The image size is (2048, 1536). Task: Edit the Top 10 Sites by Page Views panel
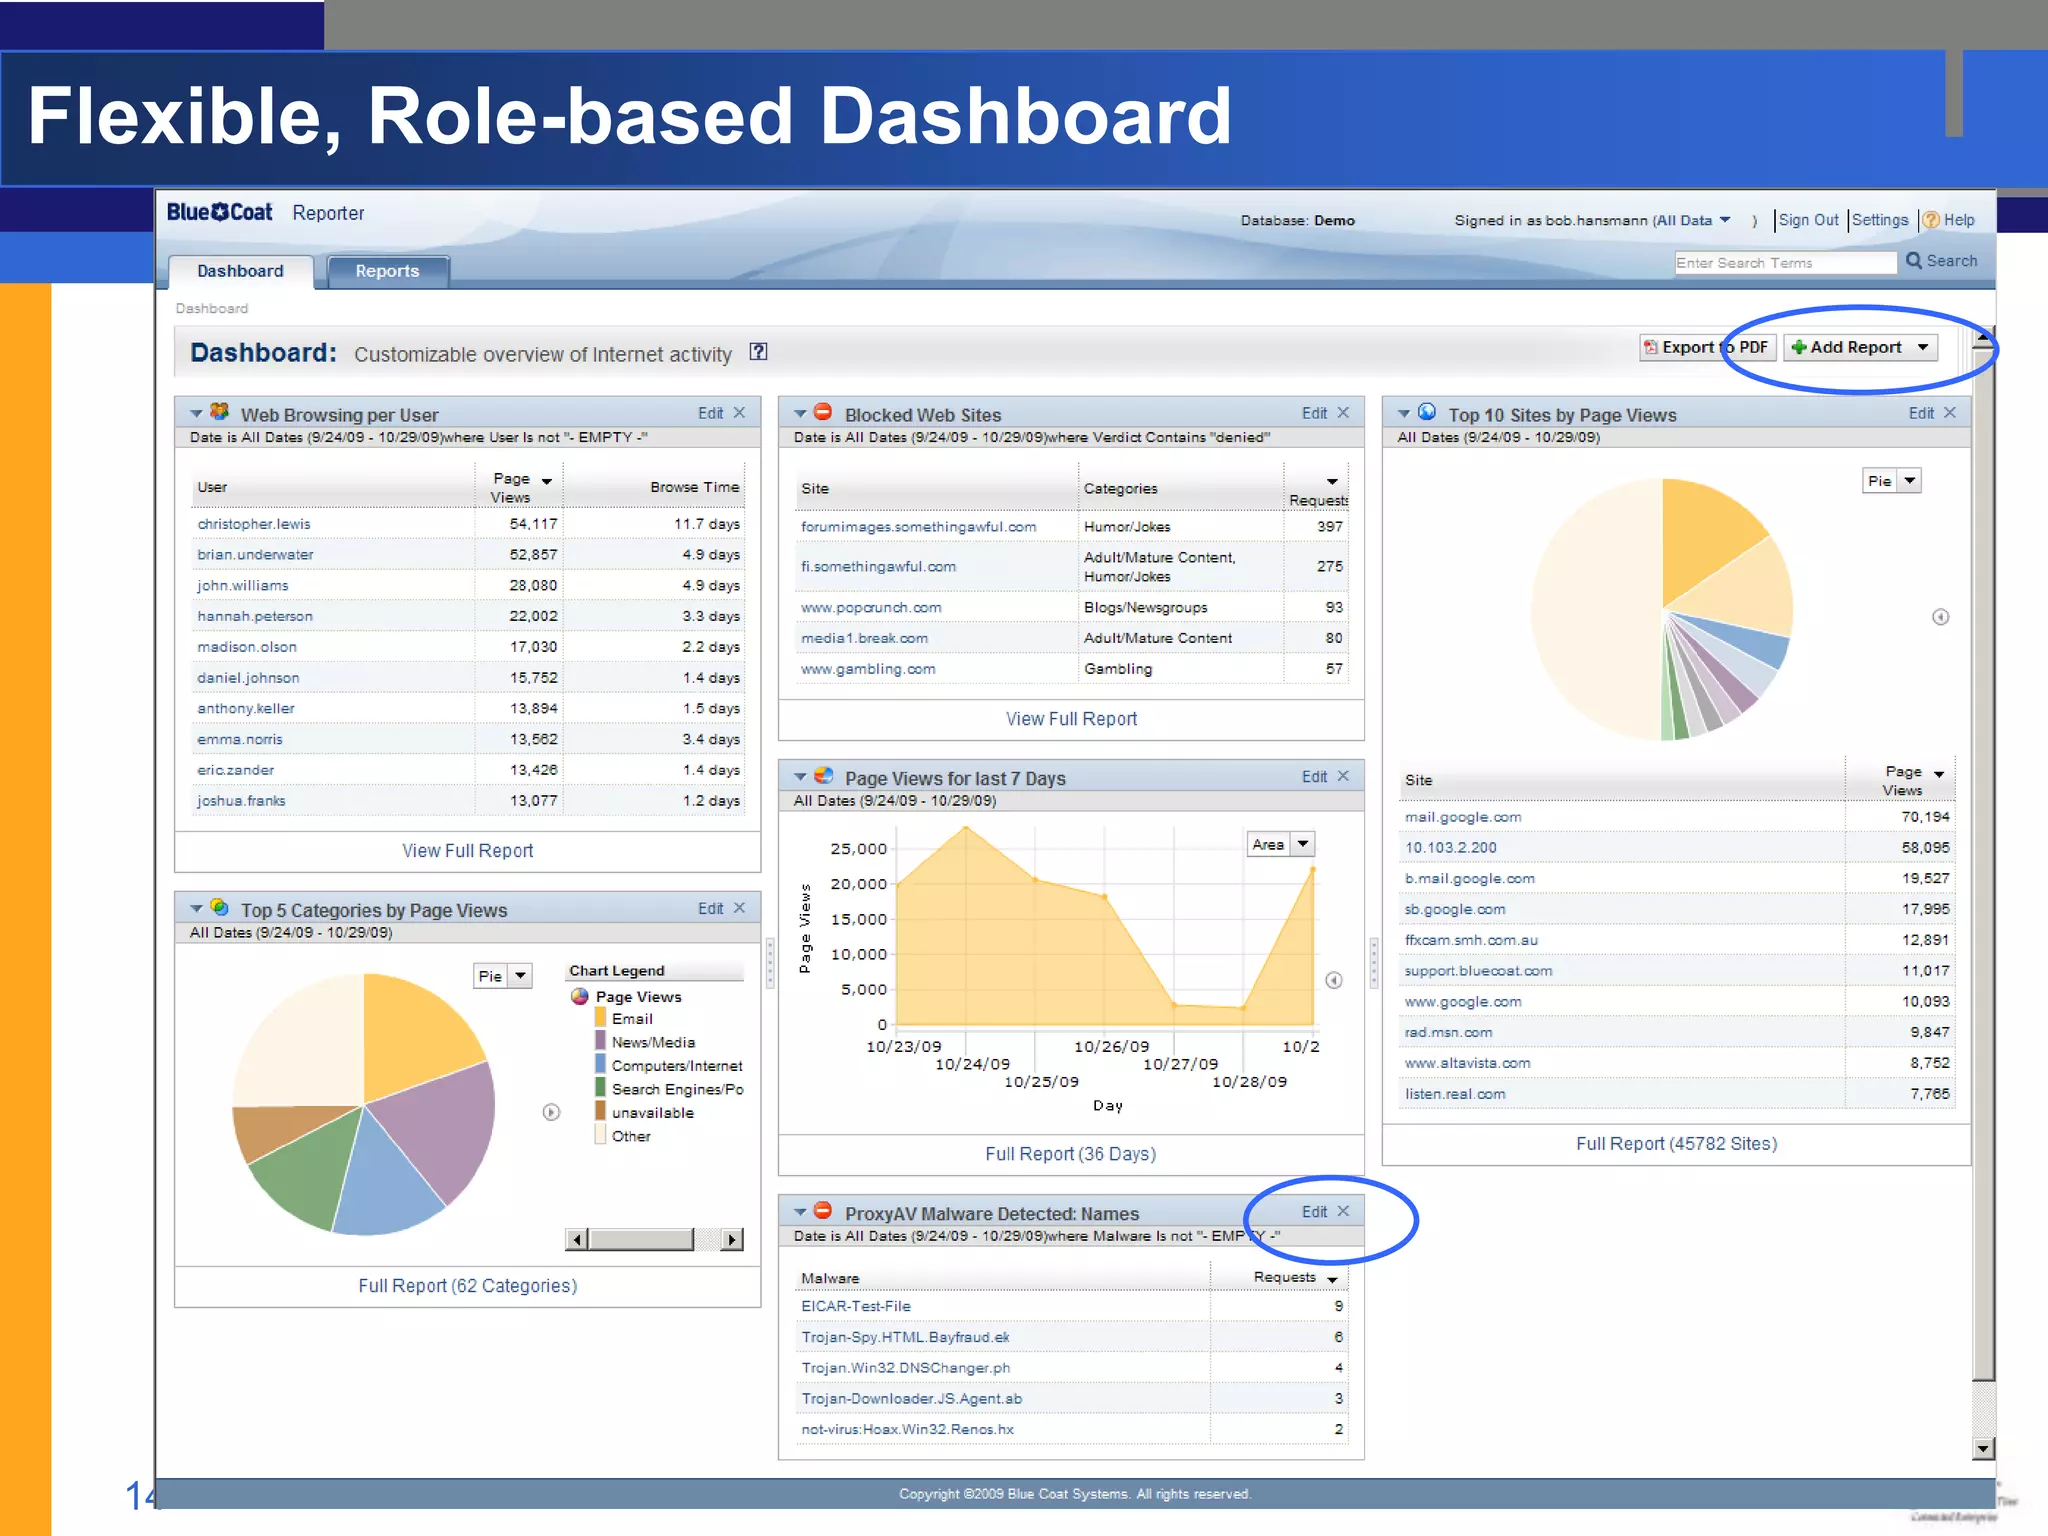click(x=1920, y=413)
